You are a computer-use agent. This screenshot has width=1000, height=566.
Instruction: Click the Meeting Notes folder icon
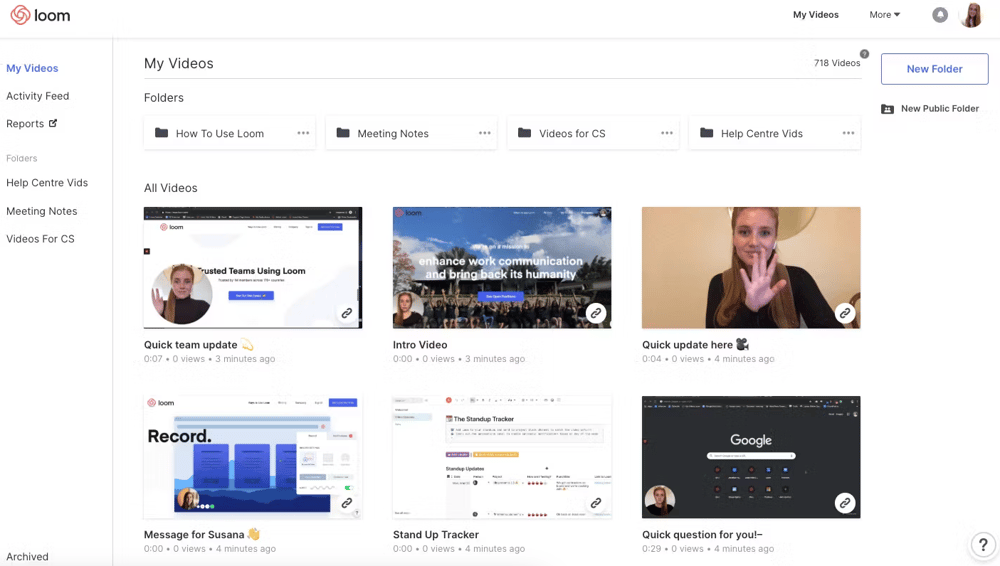click(x=343, y=133)
